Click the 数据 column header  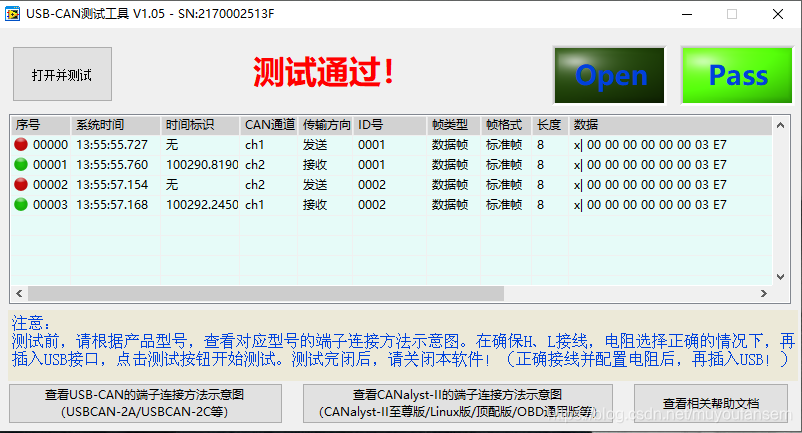tap(670, 125)
